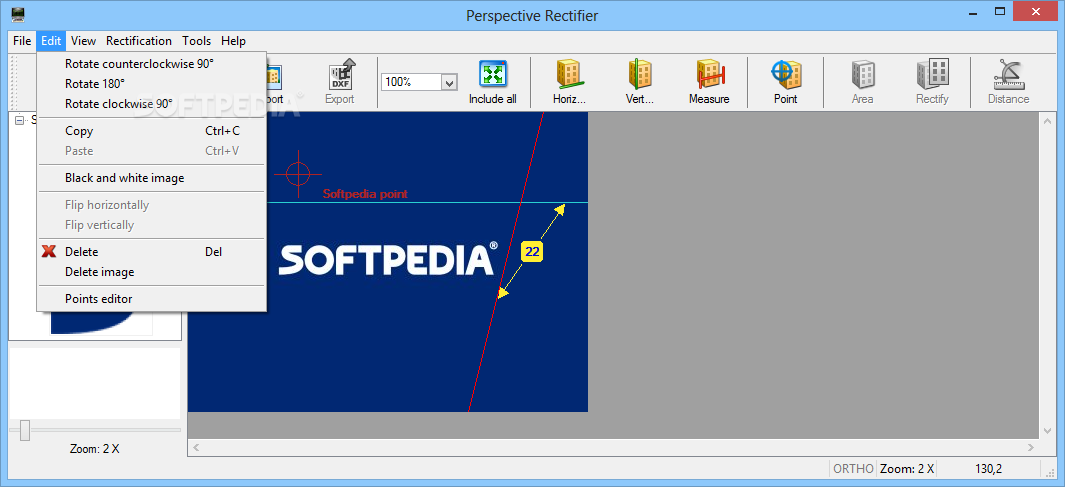The height and width of the screenshot is (487, 1065).
Task: Open the File menu
Action: 22,41
